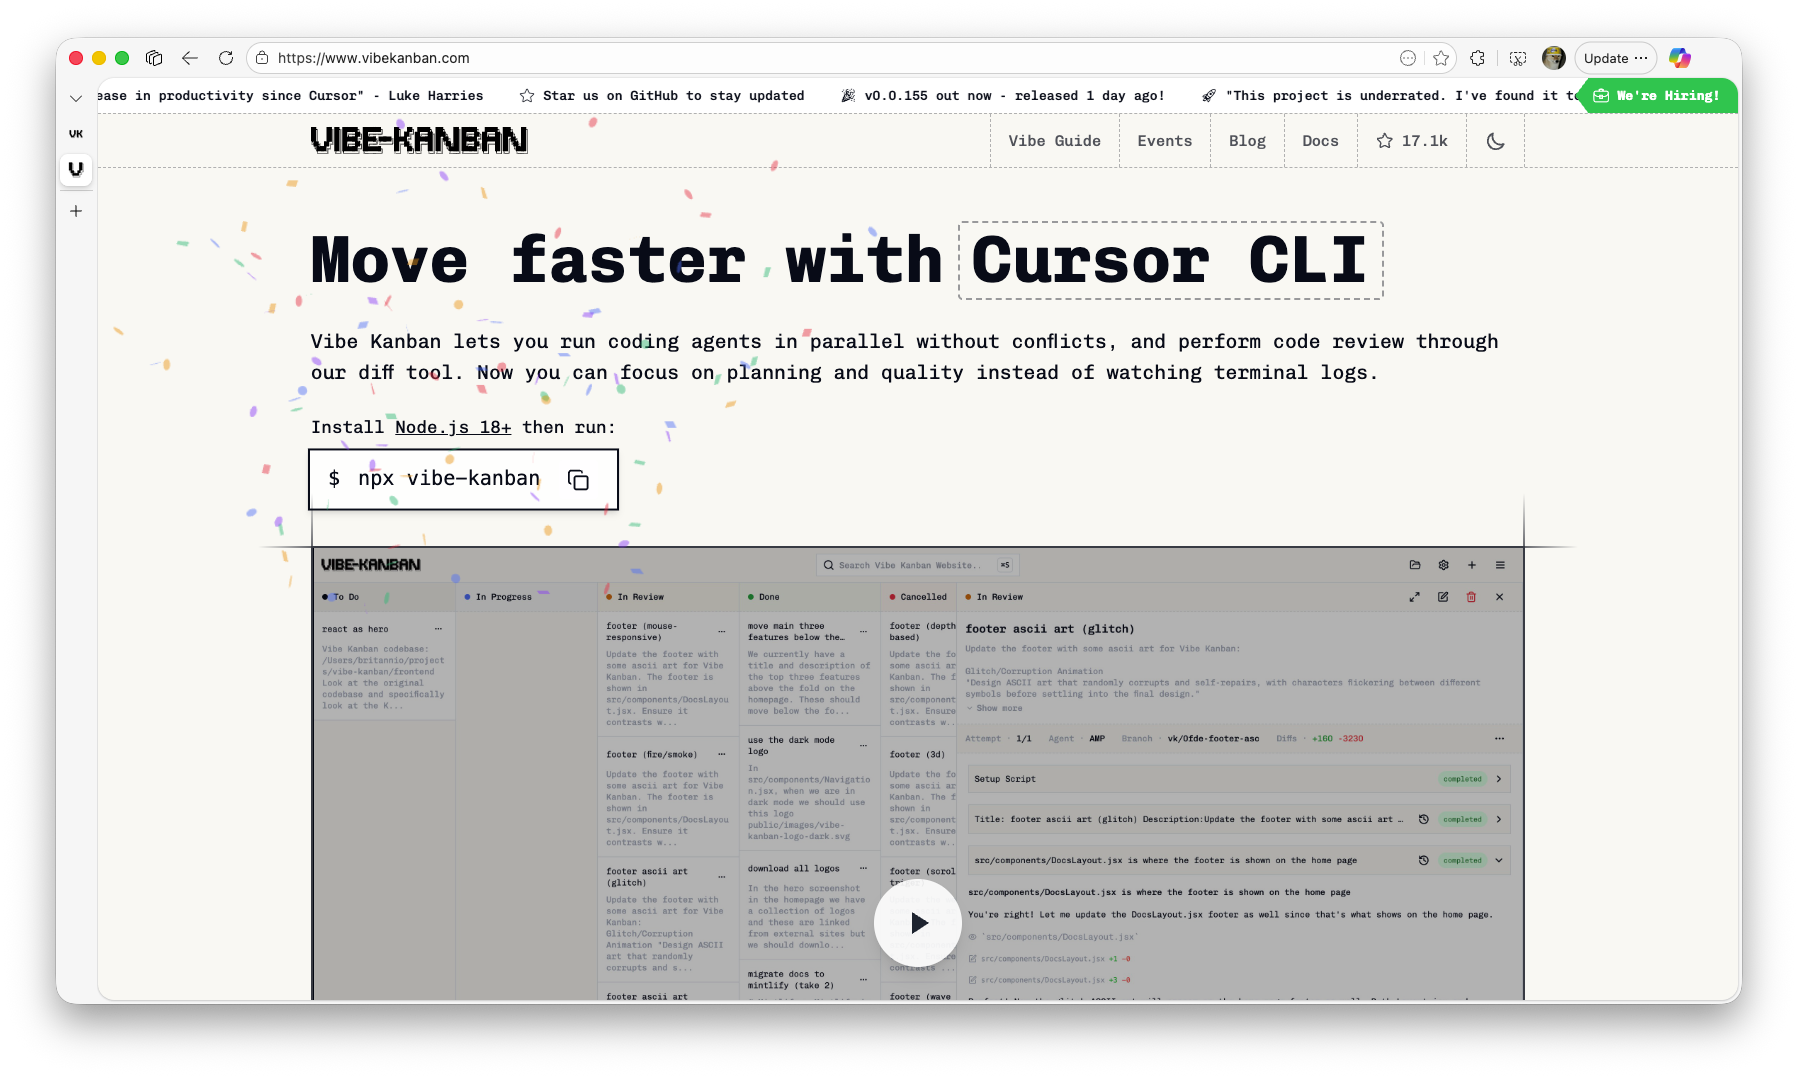Click the settings gear in the preview
Image resolution: width=1798 pixels, height=1078 pixels.
point(1444,565)
